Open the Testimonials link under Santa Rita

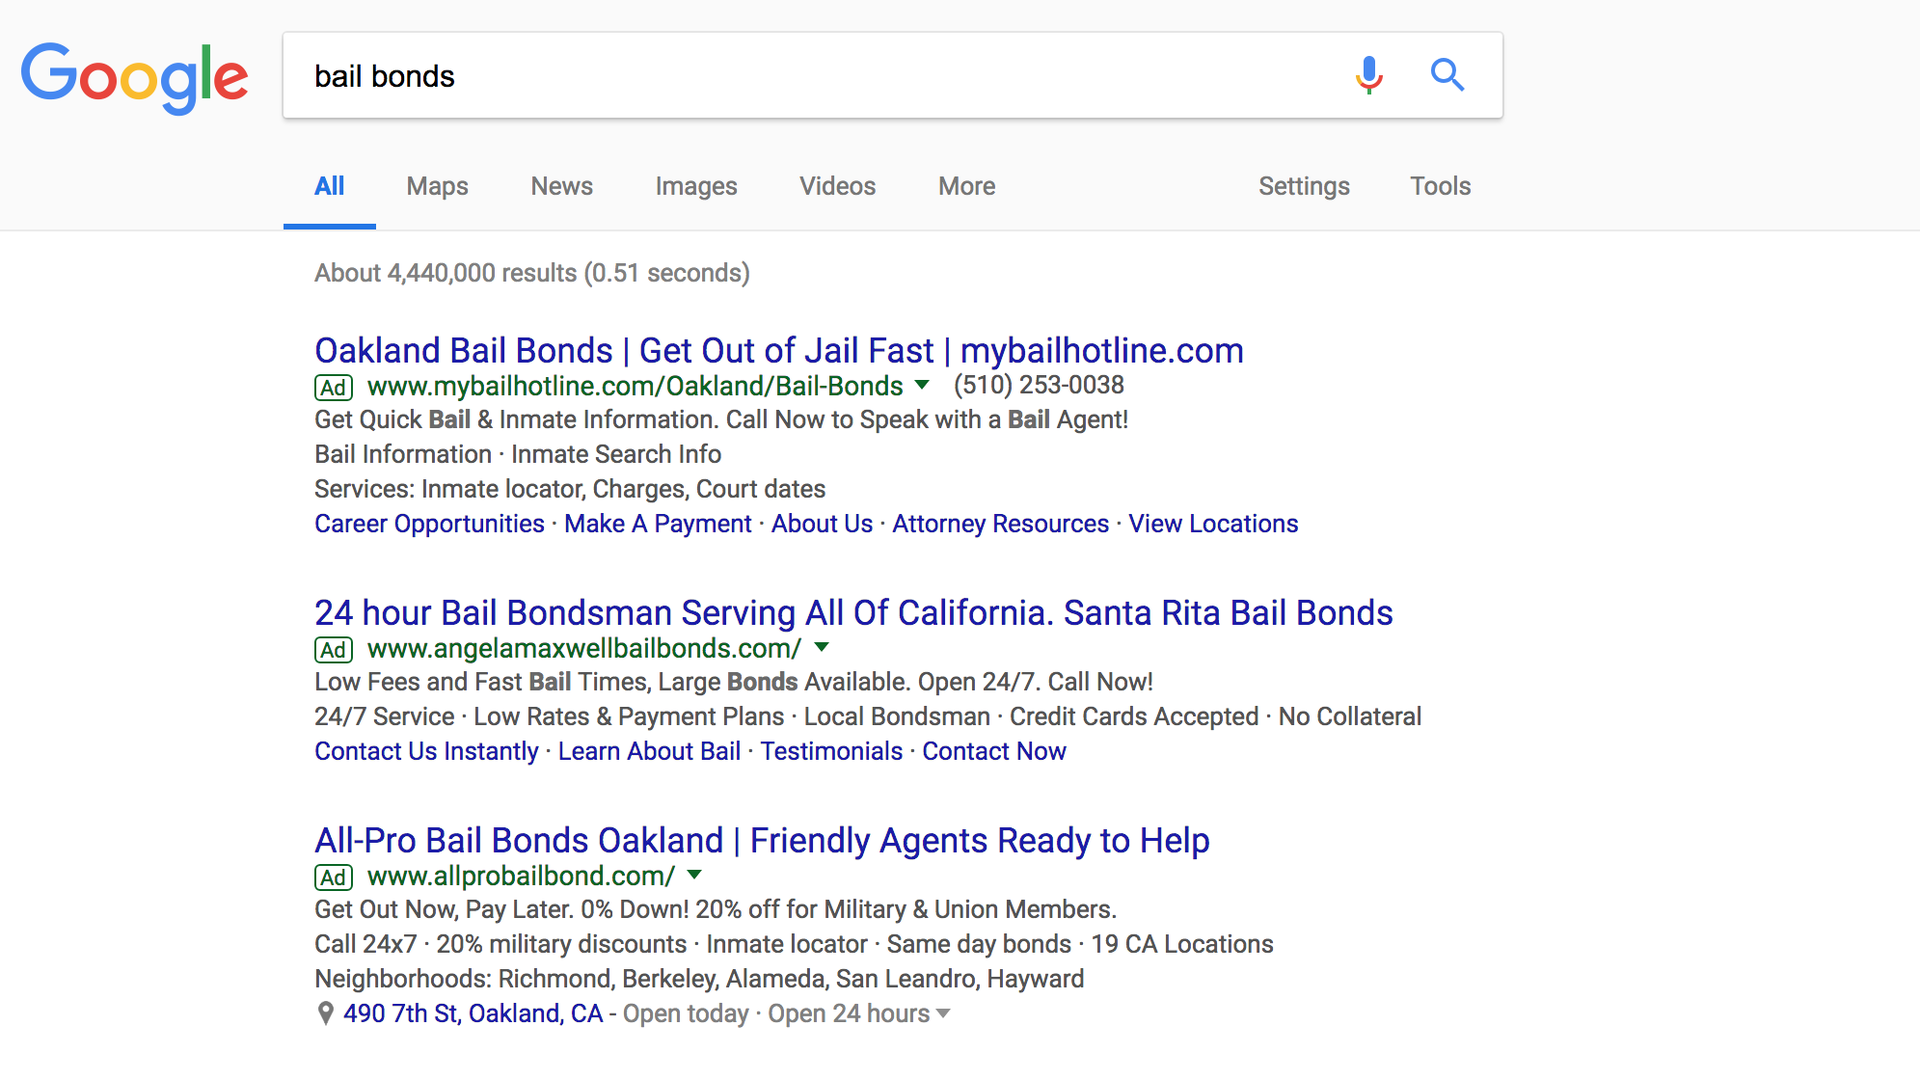pyautogui.click(x=831, y=751)
